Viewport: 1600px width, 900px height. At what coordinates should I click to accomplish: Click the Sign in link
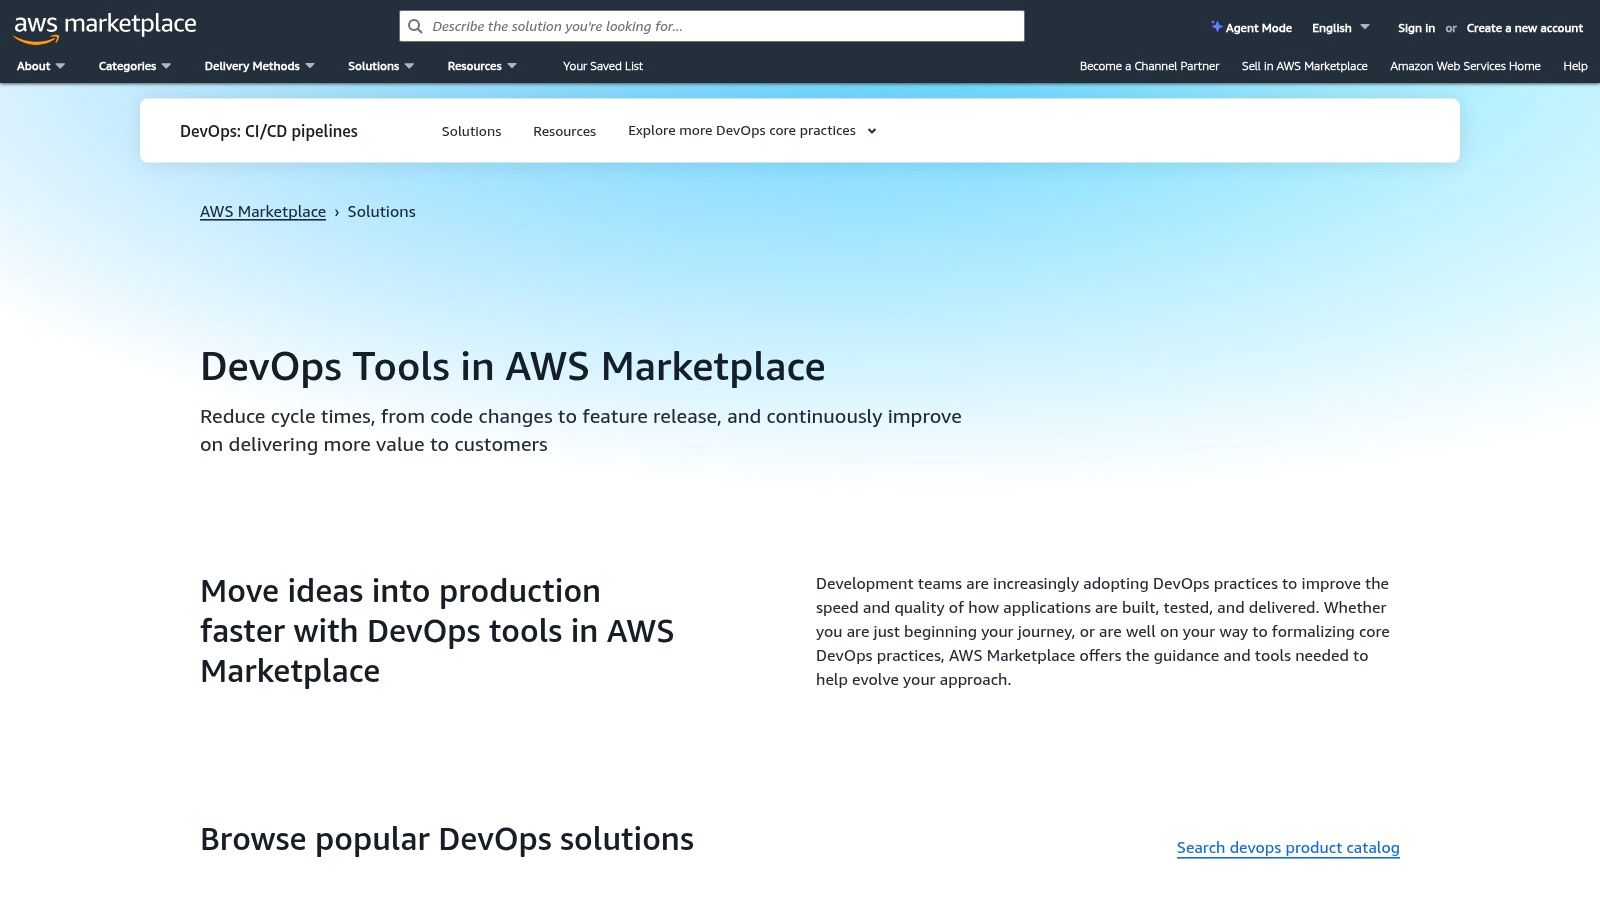tap(1416, 28)
